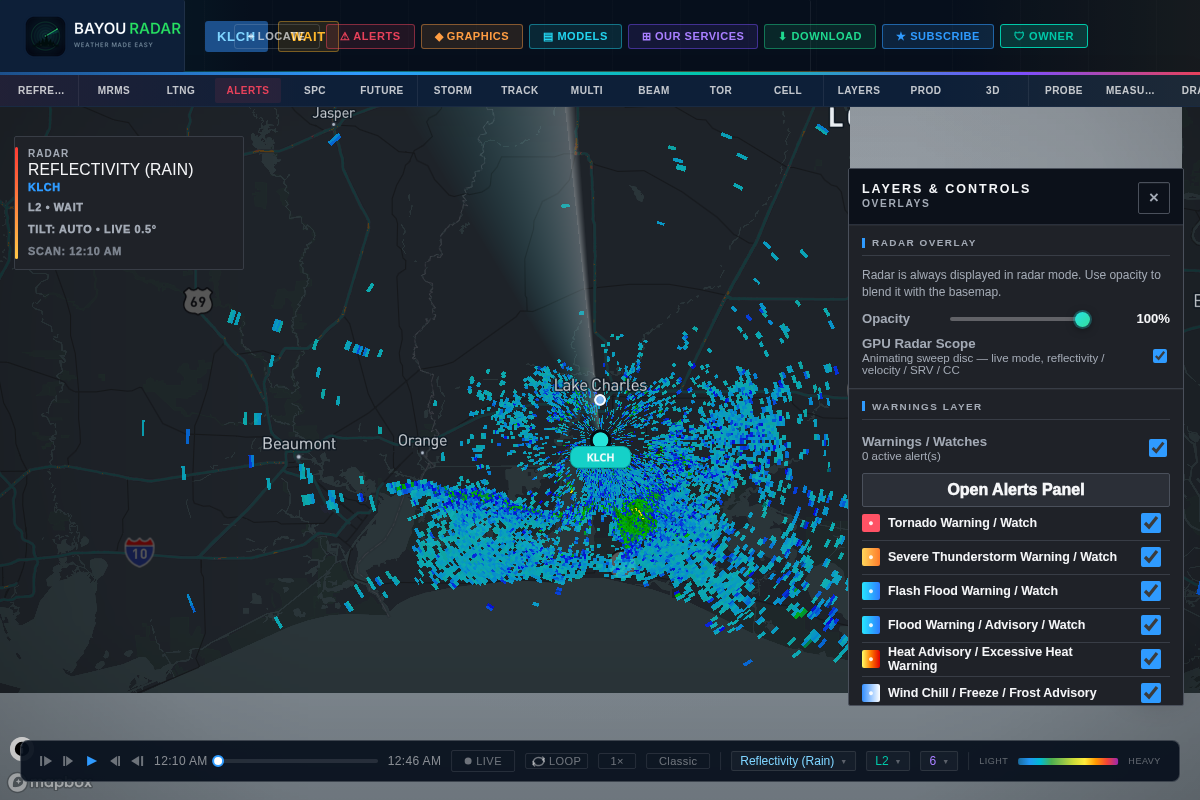Image resolution: width=1200 pixels, height=800 pixels.
Task: Uncheck the Warnings / Watches layer checkbox
Action: (1158, 448)
